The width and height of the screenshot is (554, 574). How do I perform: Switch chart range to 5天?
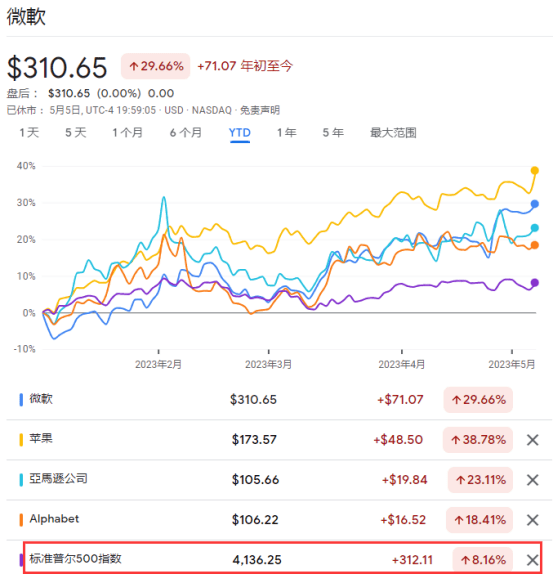click(x=76, y=133)
